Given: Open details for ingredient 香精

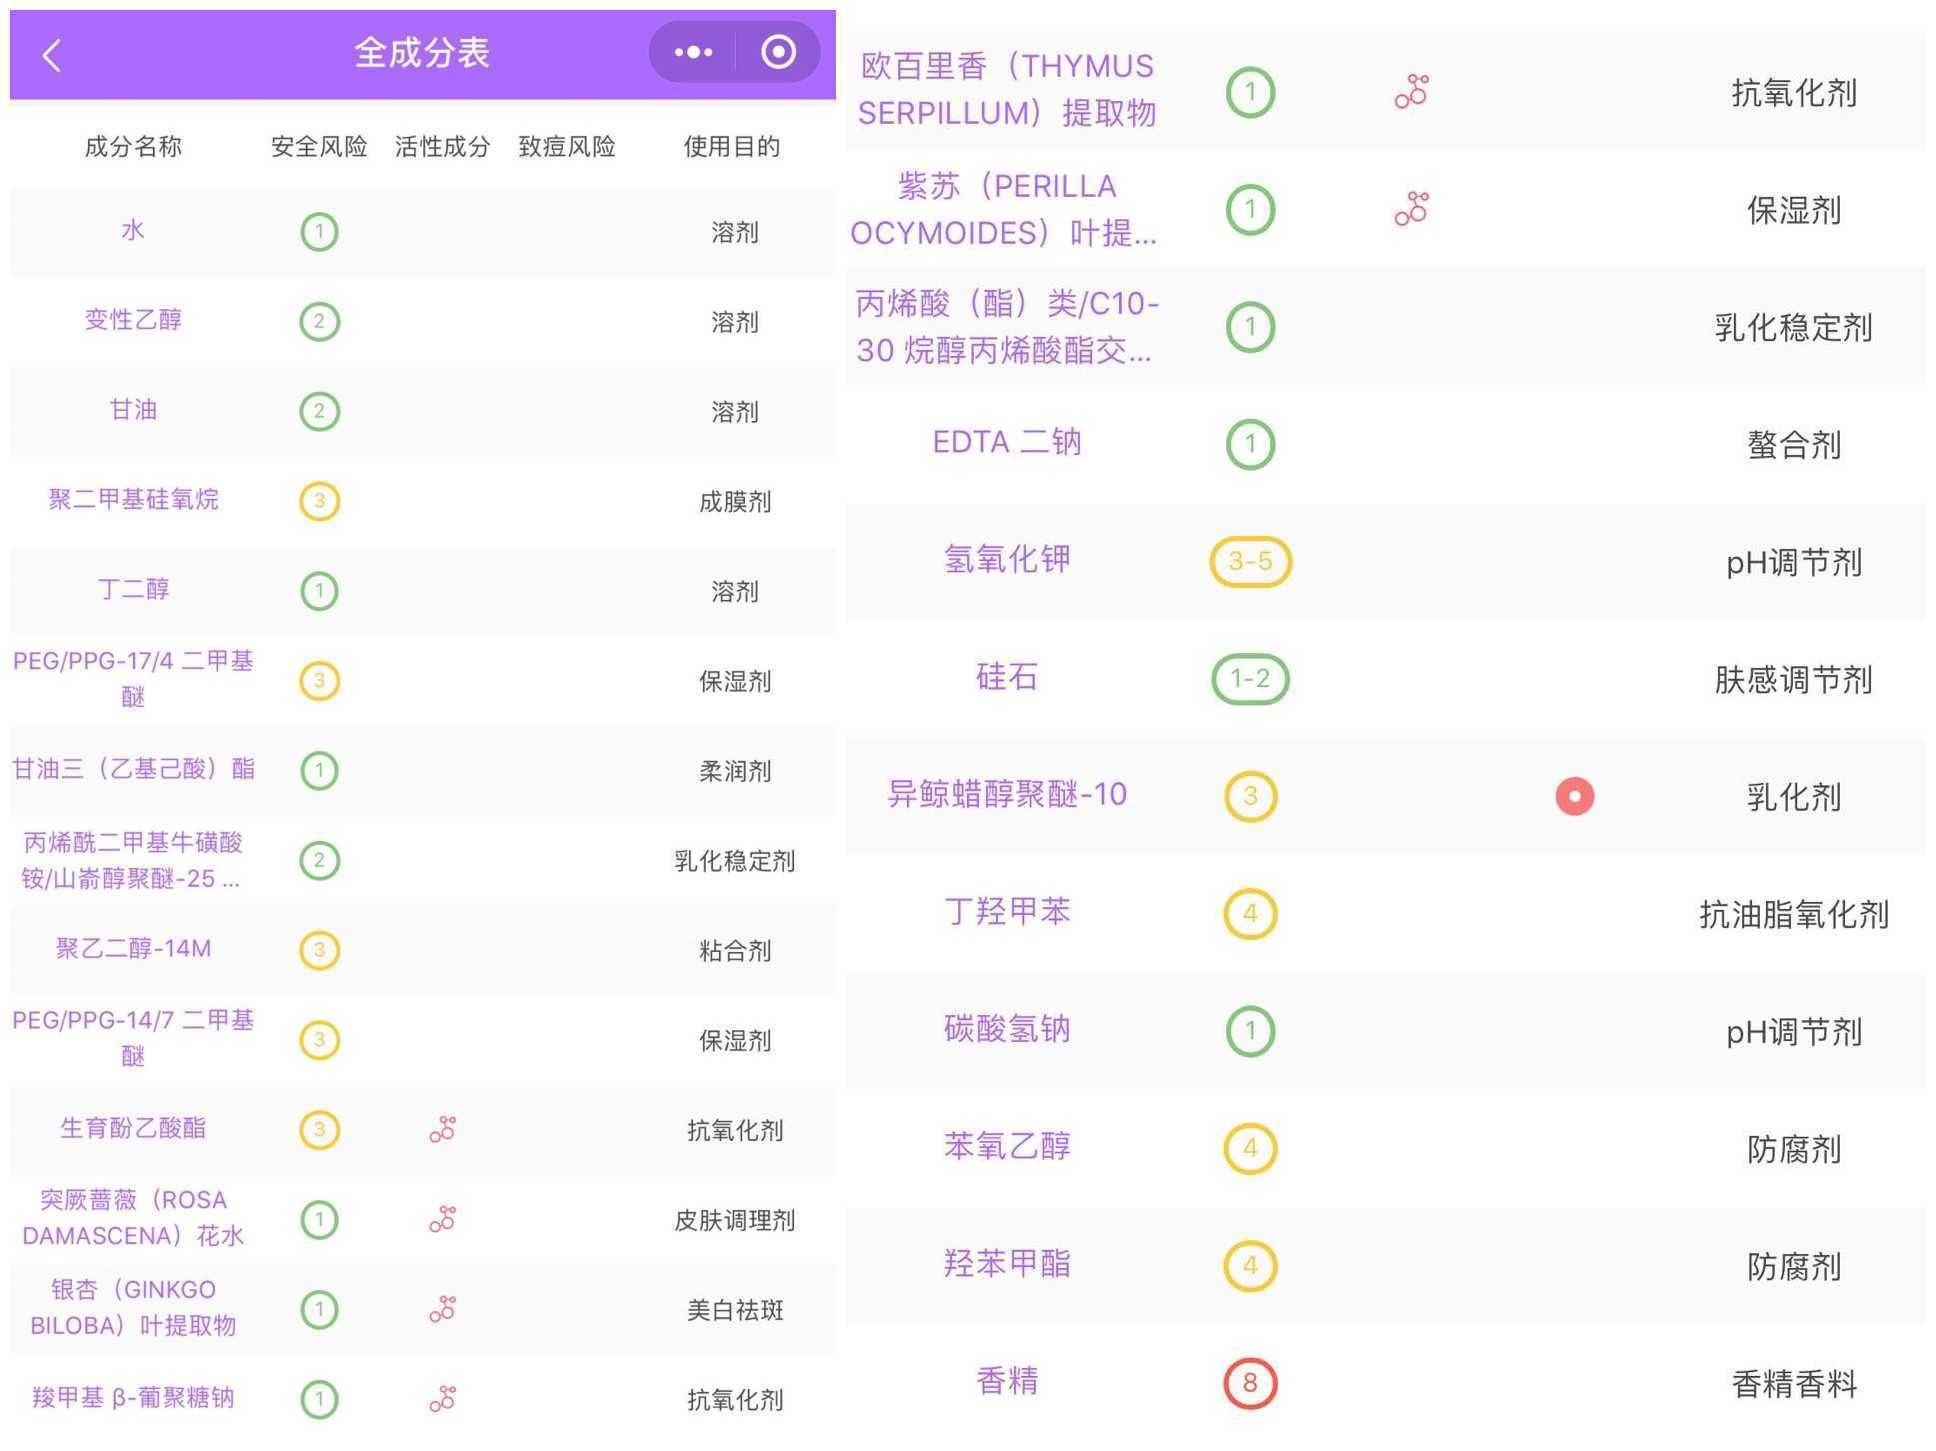Looking at the screenshot, I should point(1007,1381).
